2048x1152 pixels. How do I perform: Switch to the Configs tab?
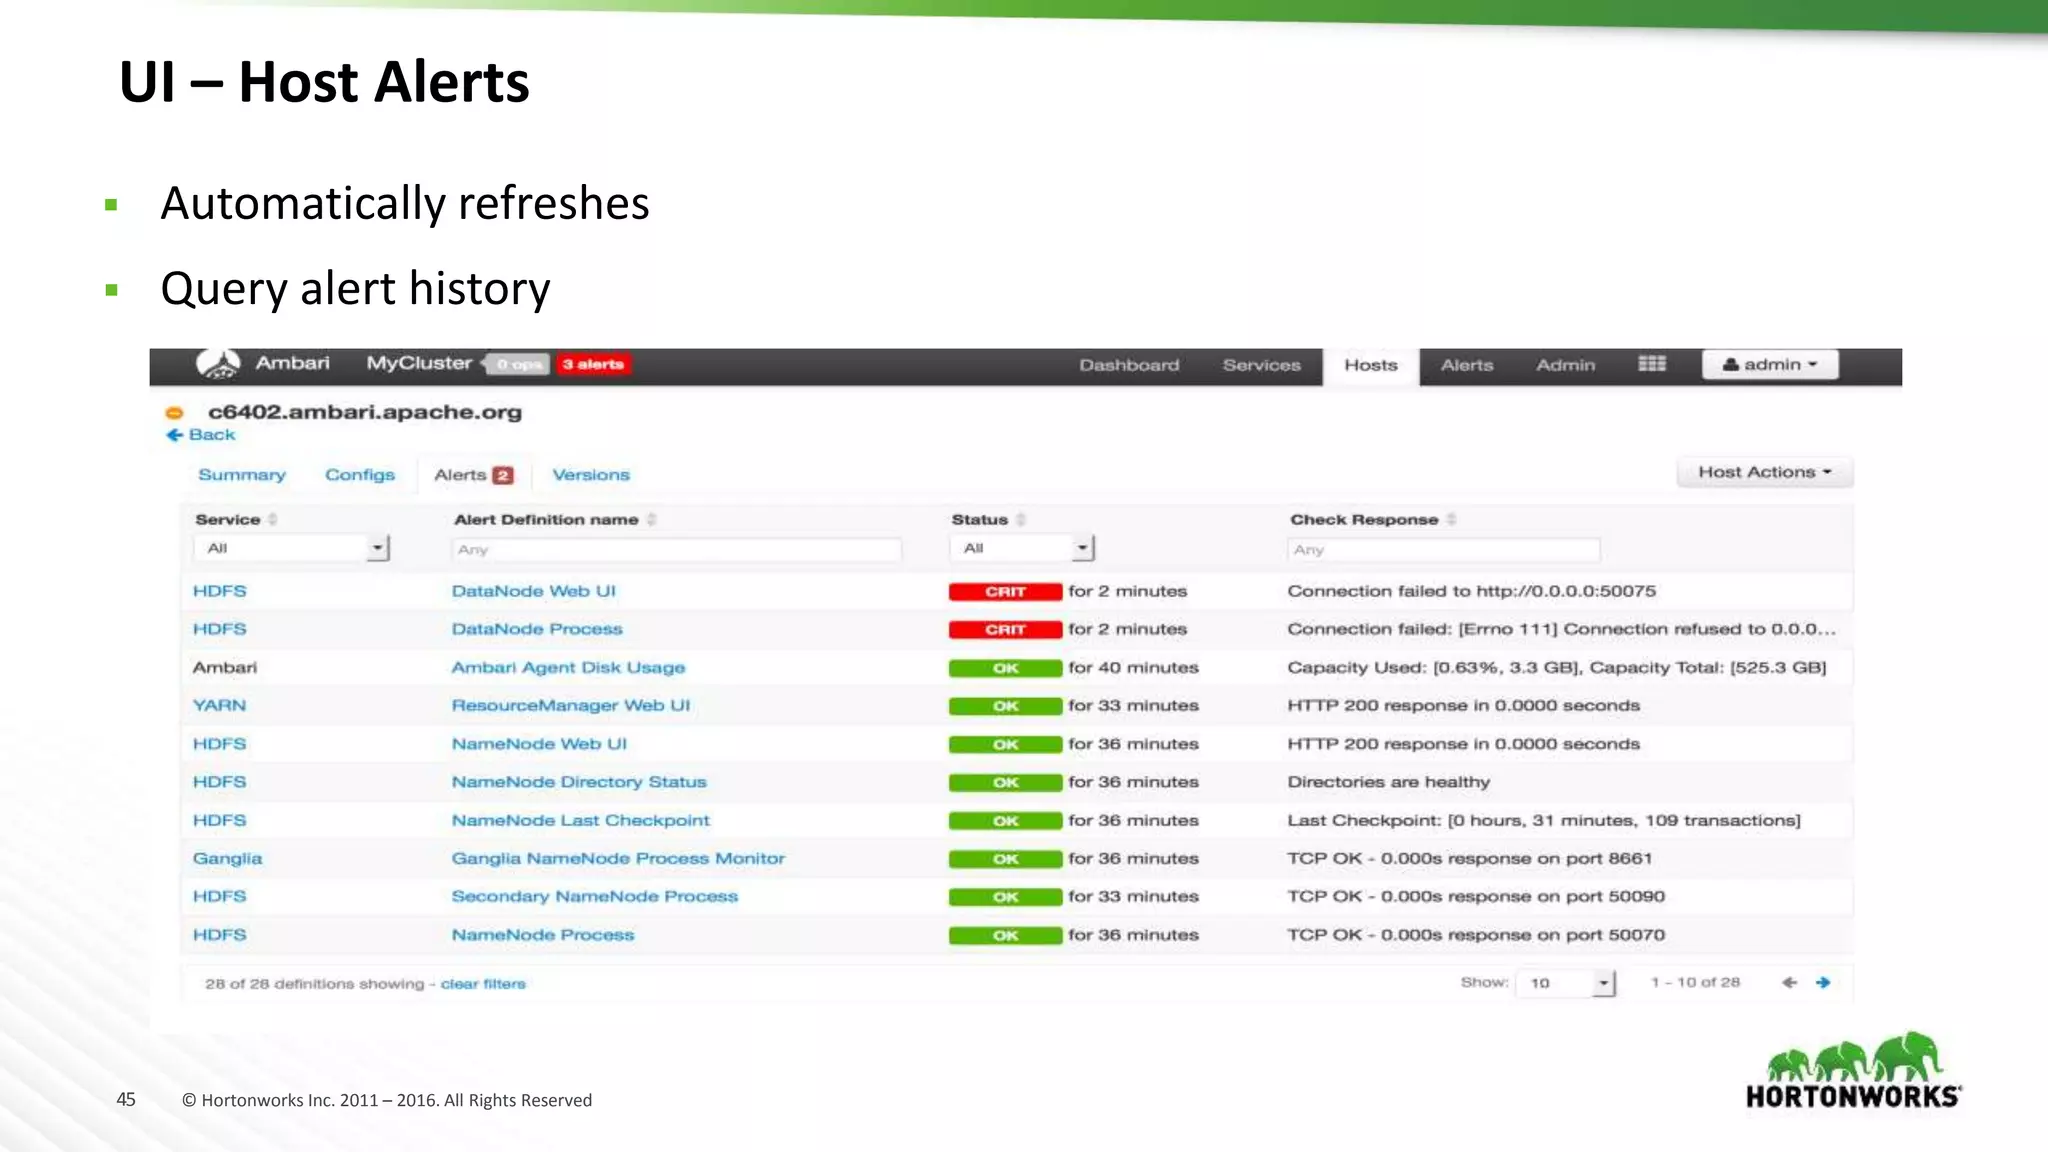pyautogui.click(x=360, y=475)
